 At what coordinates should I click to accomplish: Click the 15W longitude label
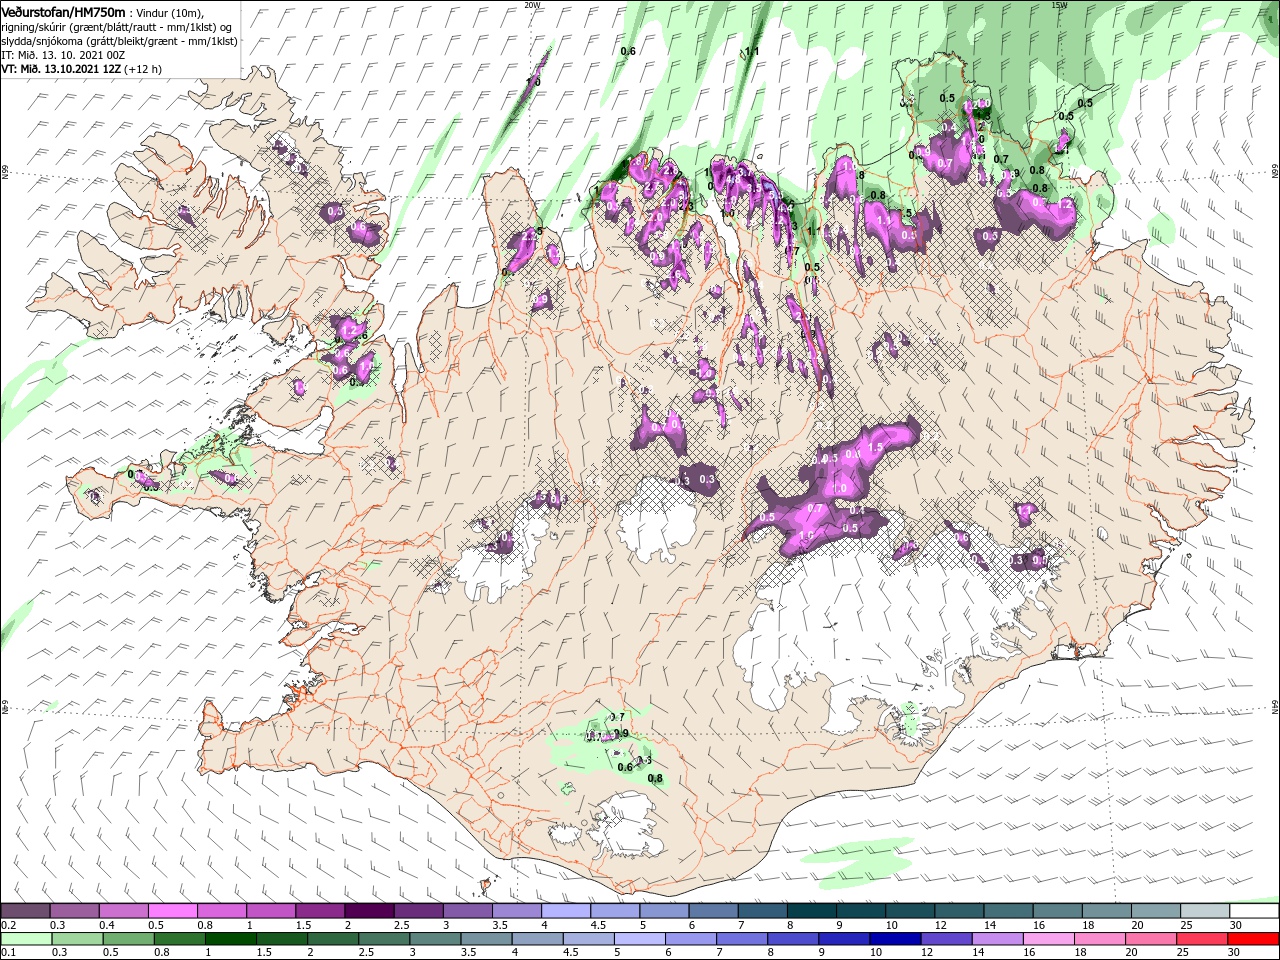1059,5
